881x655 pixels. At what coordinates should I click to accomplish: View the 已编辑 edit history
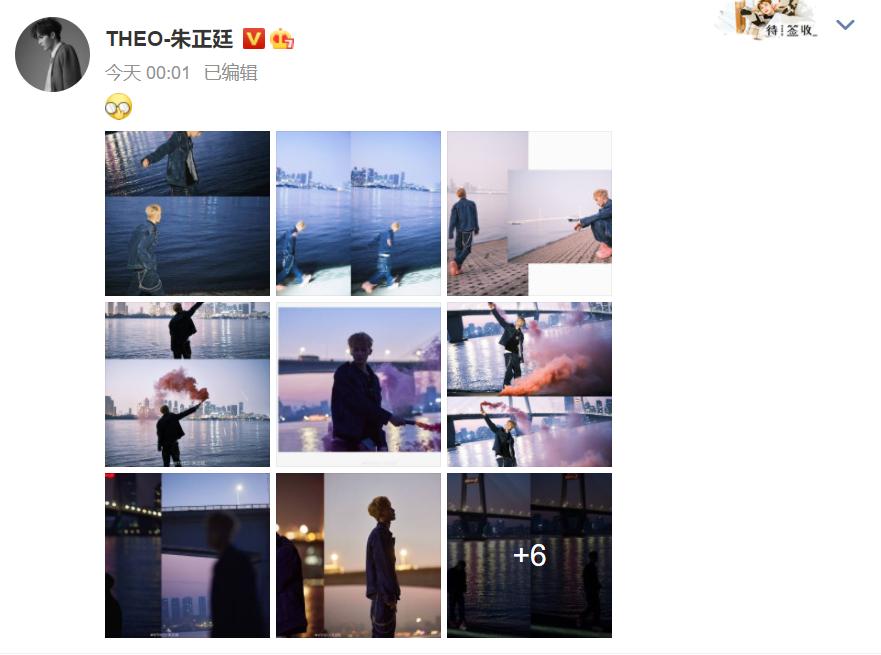[x=230, y=72]
